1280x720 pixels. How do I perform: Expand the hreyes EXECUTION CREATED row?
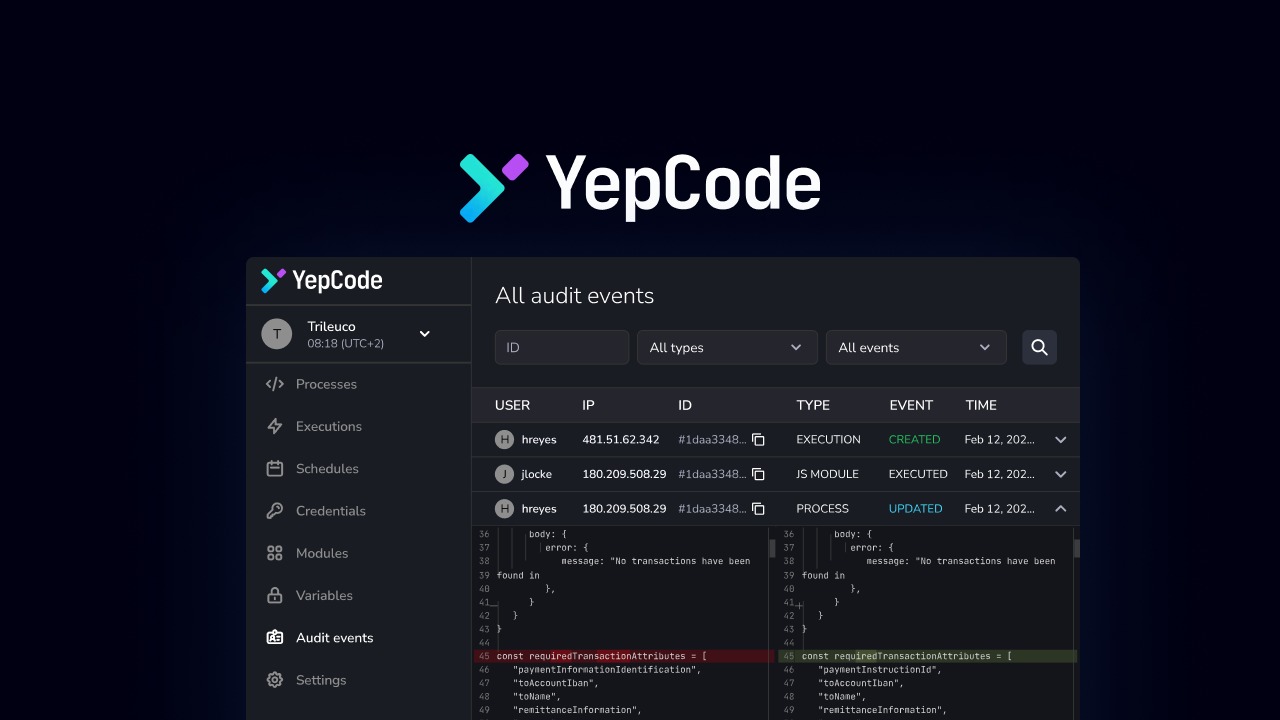(x=1061, y=440)
